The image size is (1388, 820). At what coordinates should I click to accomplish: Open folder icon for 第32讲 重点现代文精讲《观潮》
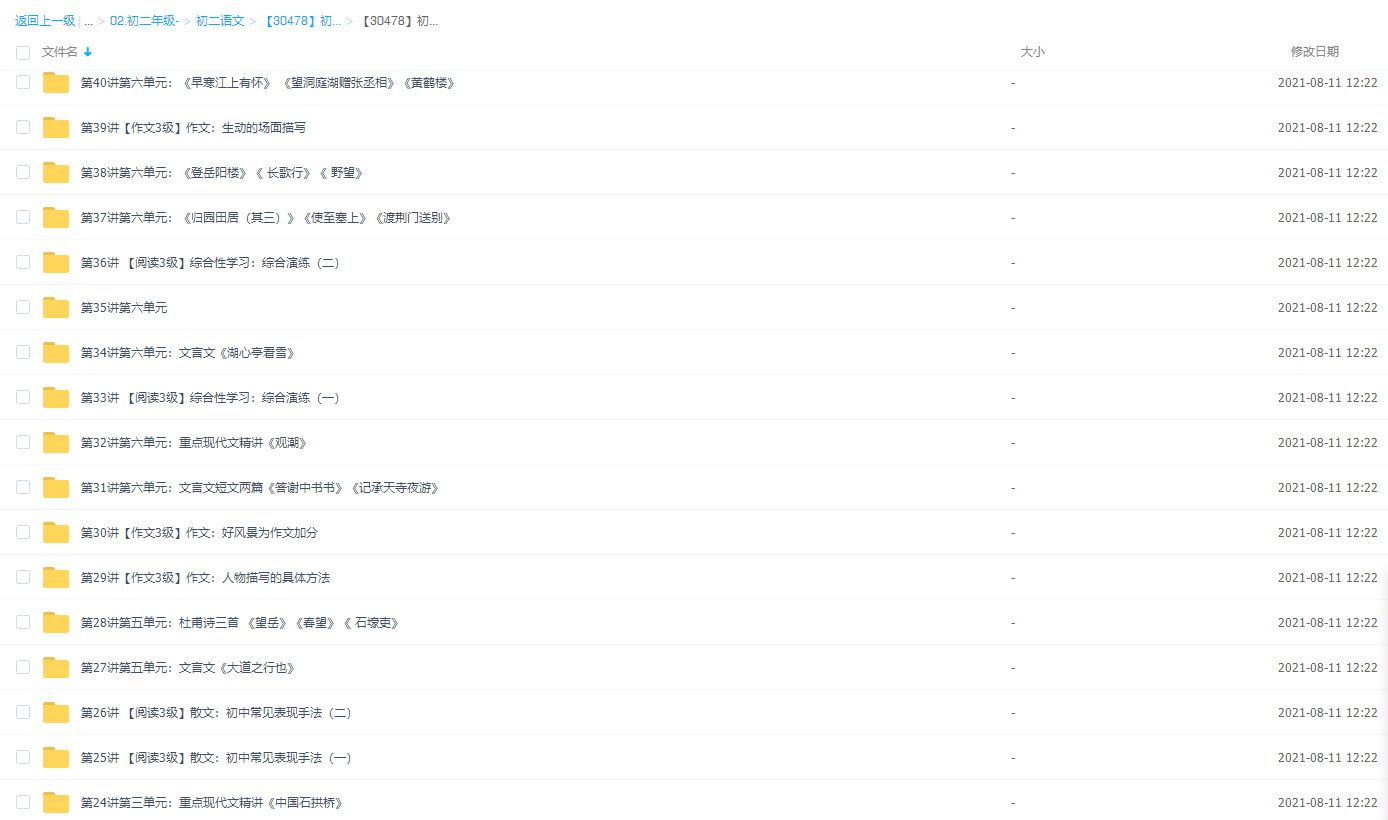(56, 443)
